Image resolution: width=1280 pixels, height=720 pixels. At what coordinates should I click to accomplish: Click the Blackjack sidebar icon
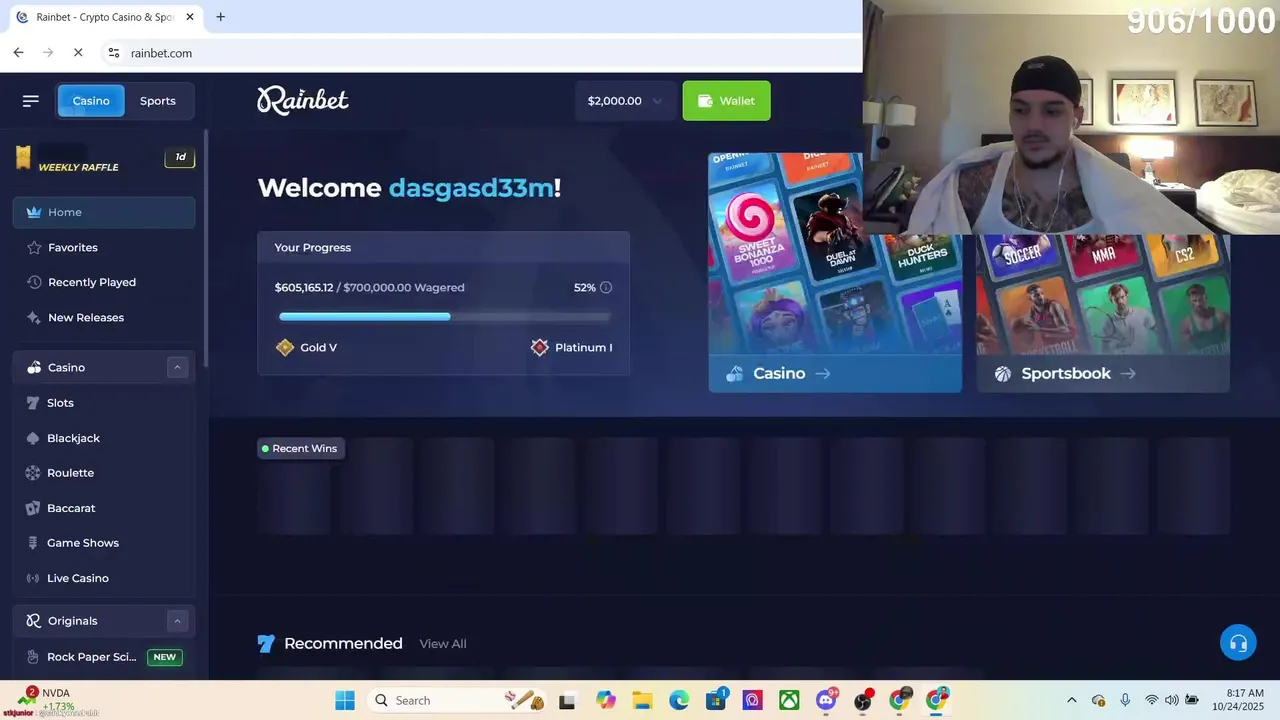(x=33, y=438)
